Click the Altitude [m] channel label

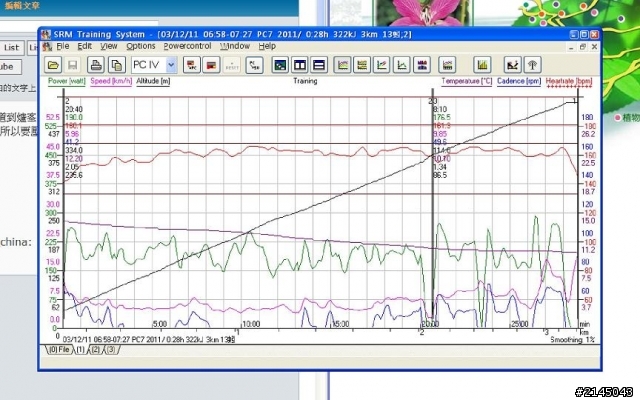(x=153, y=80)
